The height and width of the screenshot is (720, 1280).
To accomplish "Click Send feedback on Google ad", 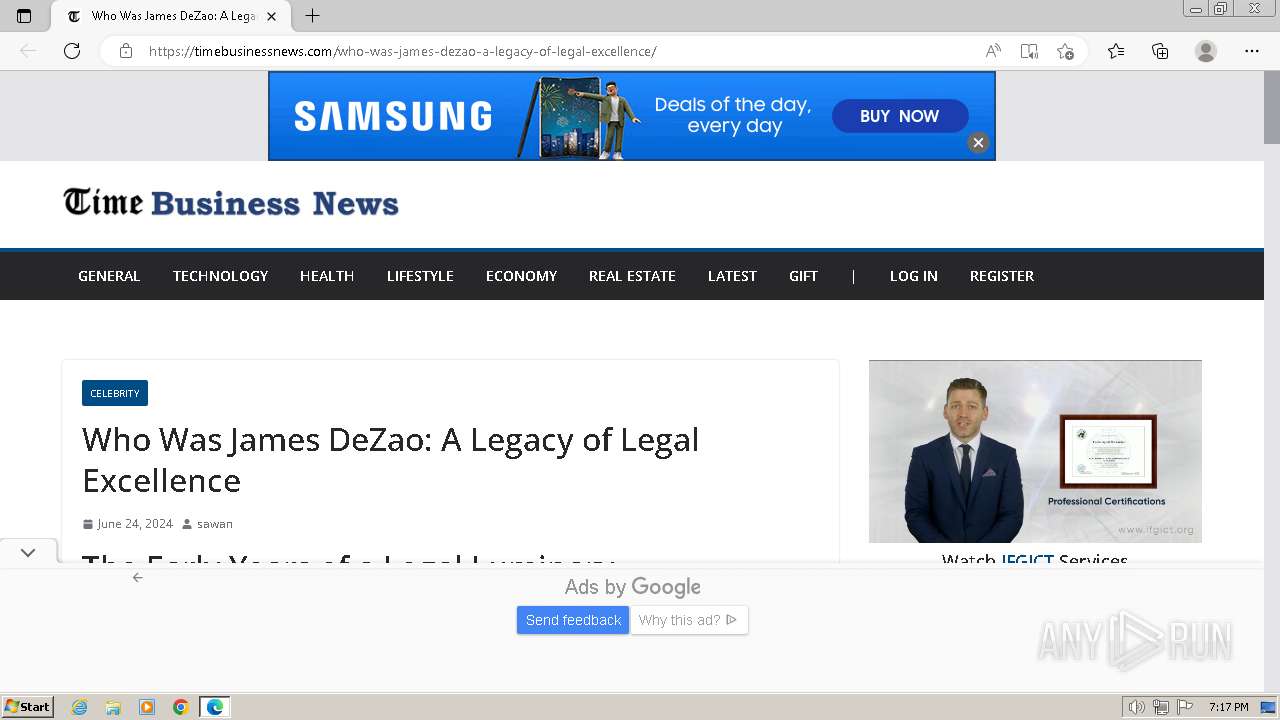I will point(573,620).
